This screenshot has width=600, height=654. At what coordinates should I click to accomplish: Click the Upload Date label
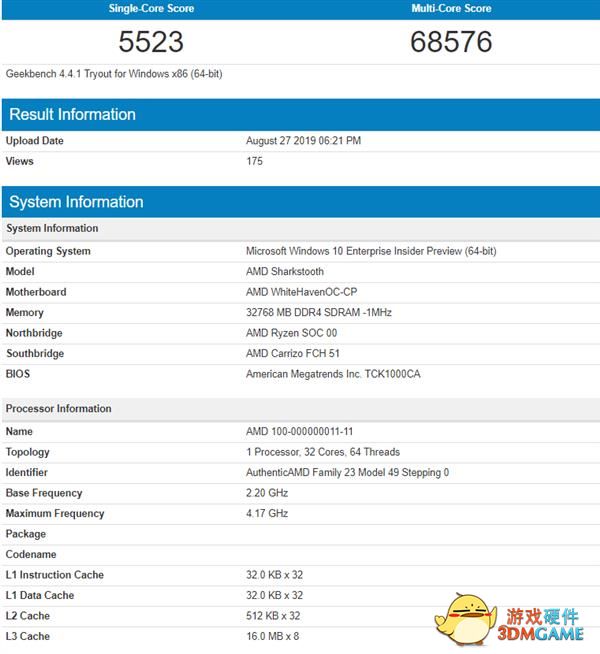[35, 141]
